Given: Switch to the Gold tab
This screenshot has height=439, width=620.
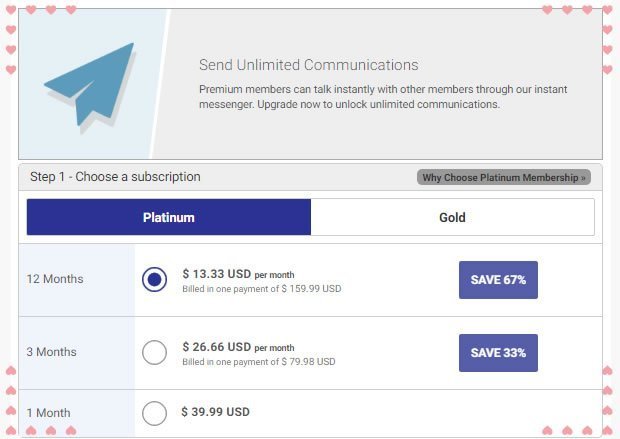Looking at the screenshot, I should [x=452, y=217].
